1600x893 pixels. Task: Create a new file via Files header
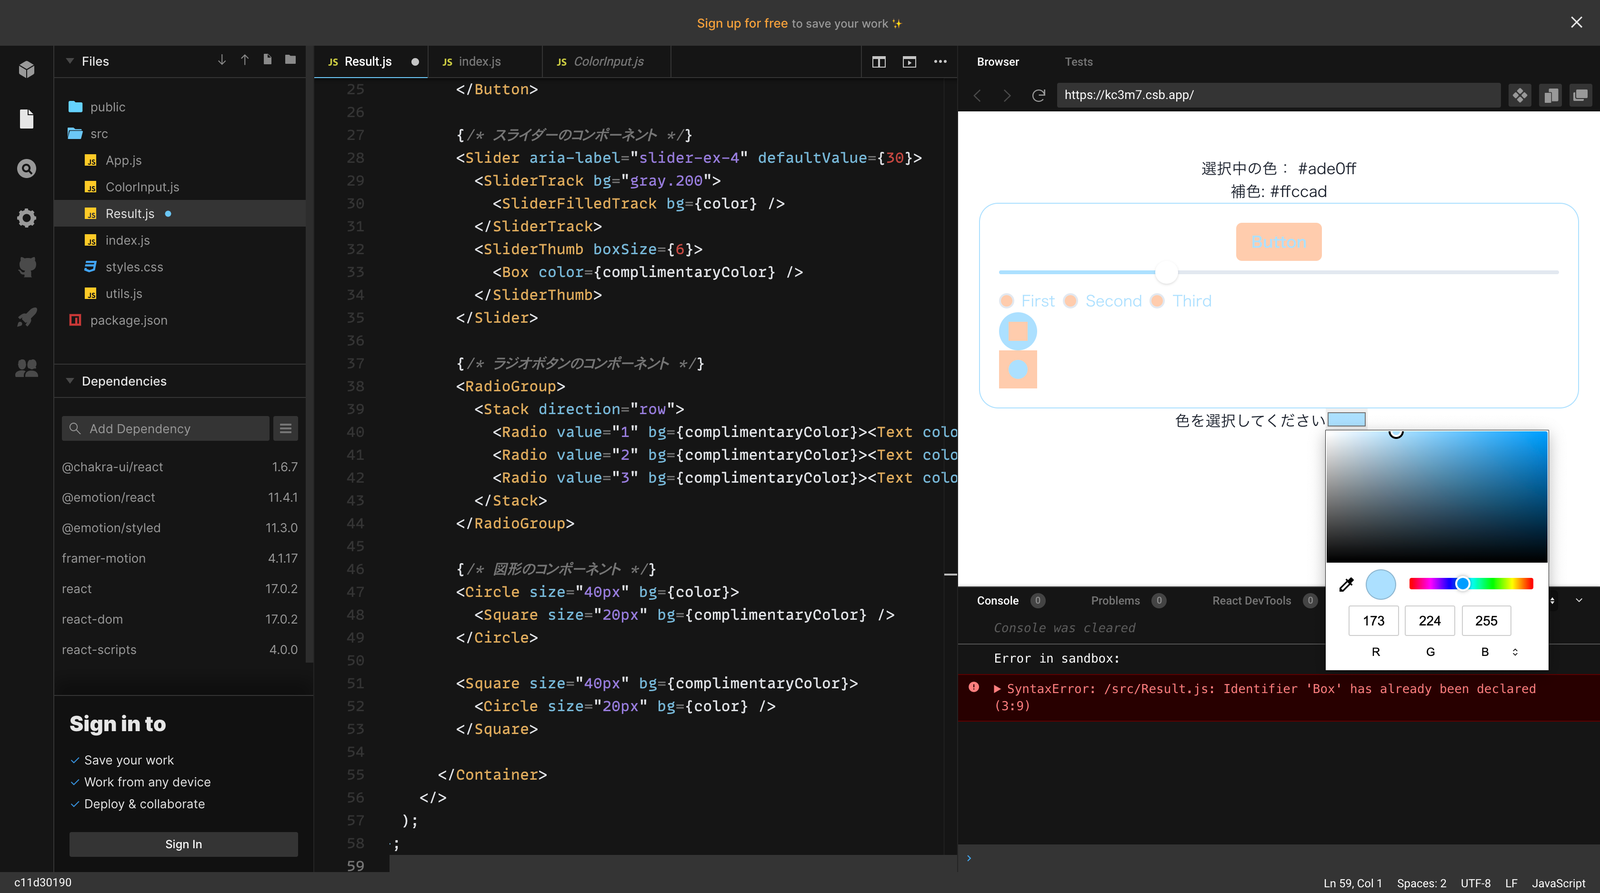[x=268, y=60]
